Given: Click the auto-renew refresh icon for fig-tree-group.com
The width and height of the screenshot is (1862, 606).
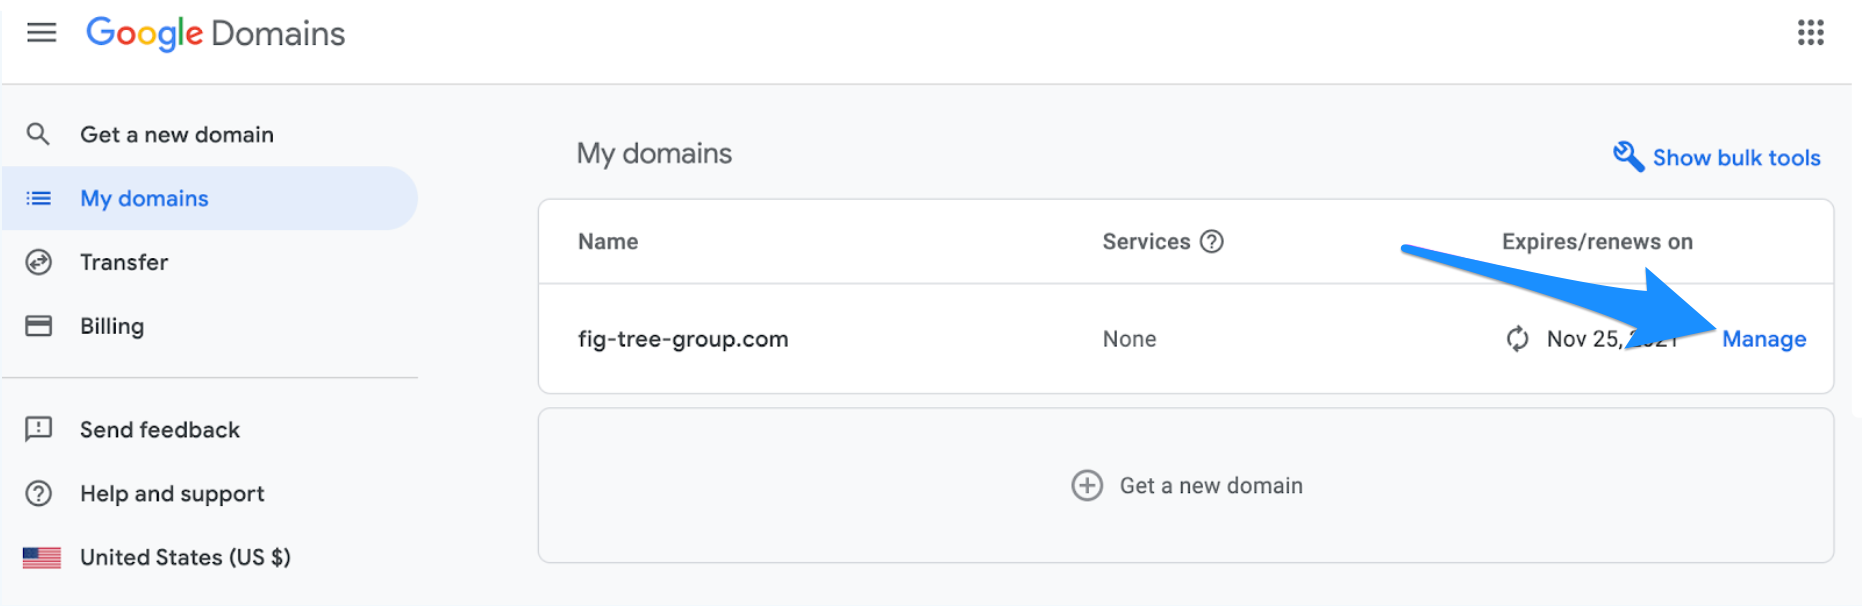Looking at the screenshot, I should (x=1518, y=339).
